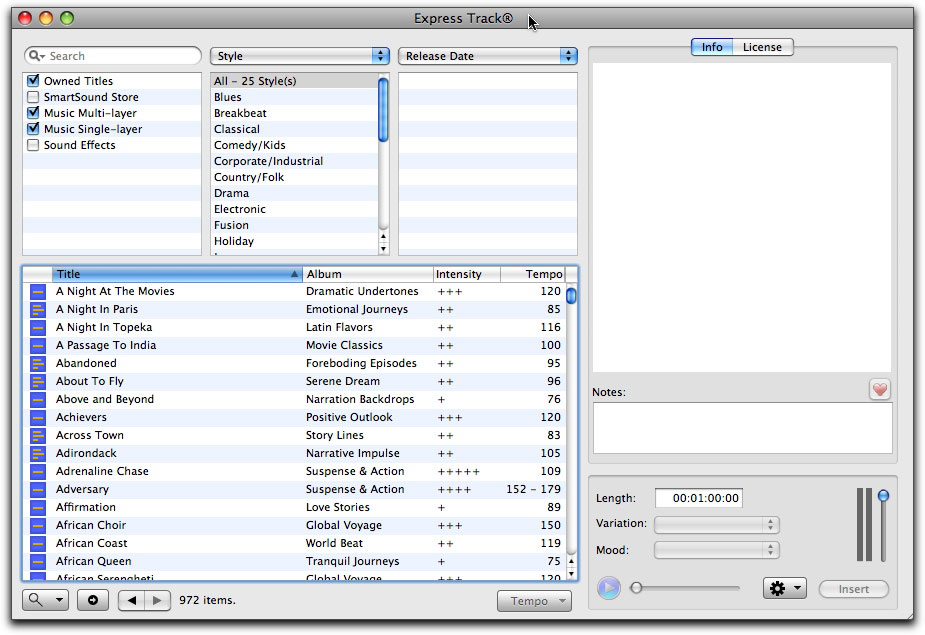
Task: Select Breakbeat in the style list
Action: coord(294,113)
